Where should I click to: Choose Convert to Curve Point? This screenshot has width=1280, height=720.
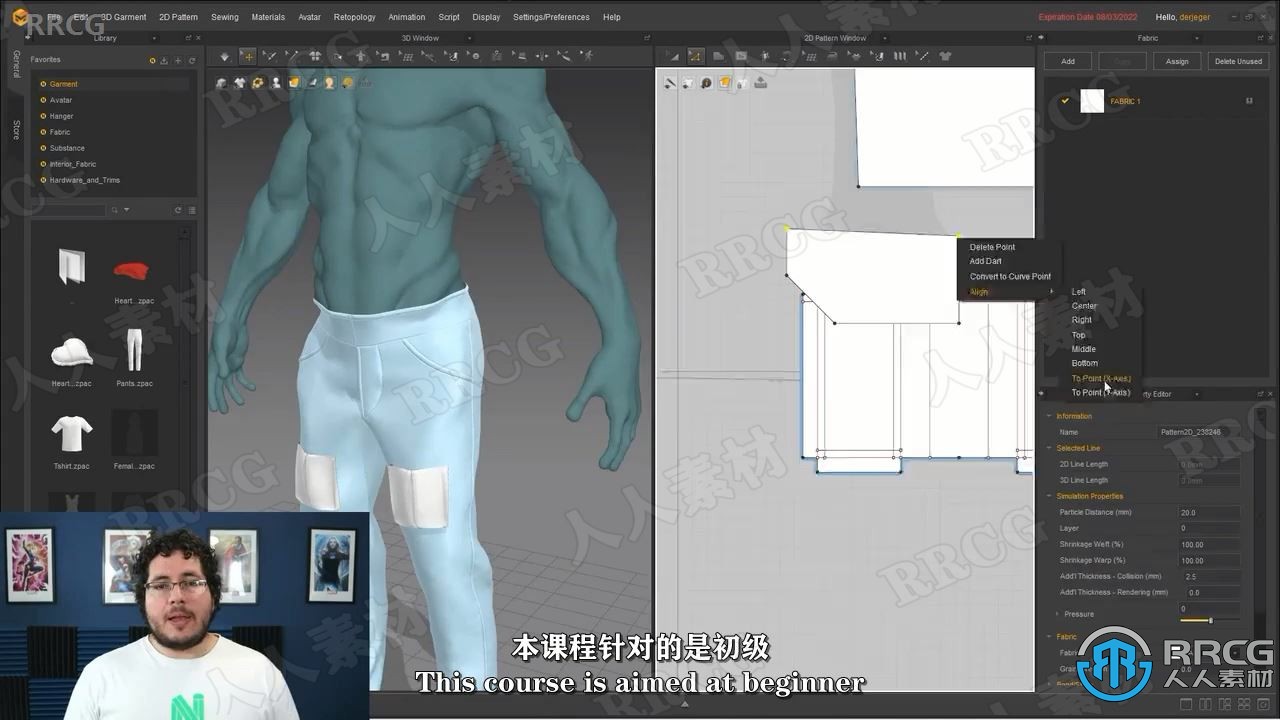pos(1010,276)
